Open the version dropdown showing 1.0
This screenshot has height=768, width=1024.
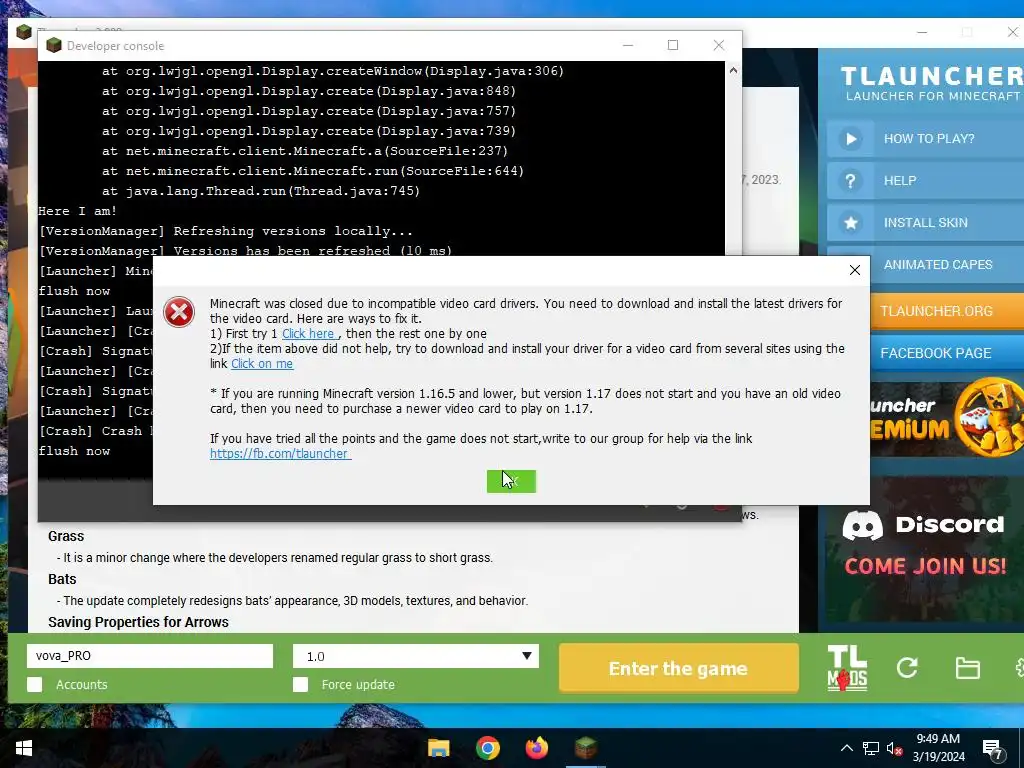(415, 656)
